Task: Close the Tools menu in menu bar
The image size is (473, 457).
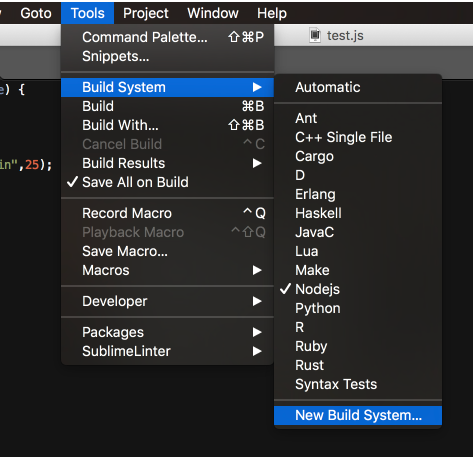Action: click(87, 13)
